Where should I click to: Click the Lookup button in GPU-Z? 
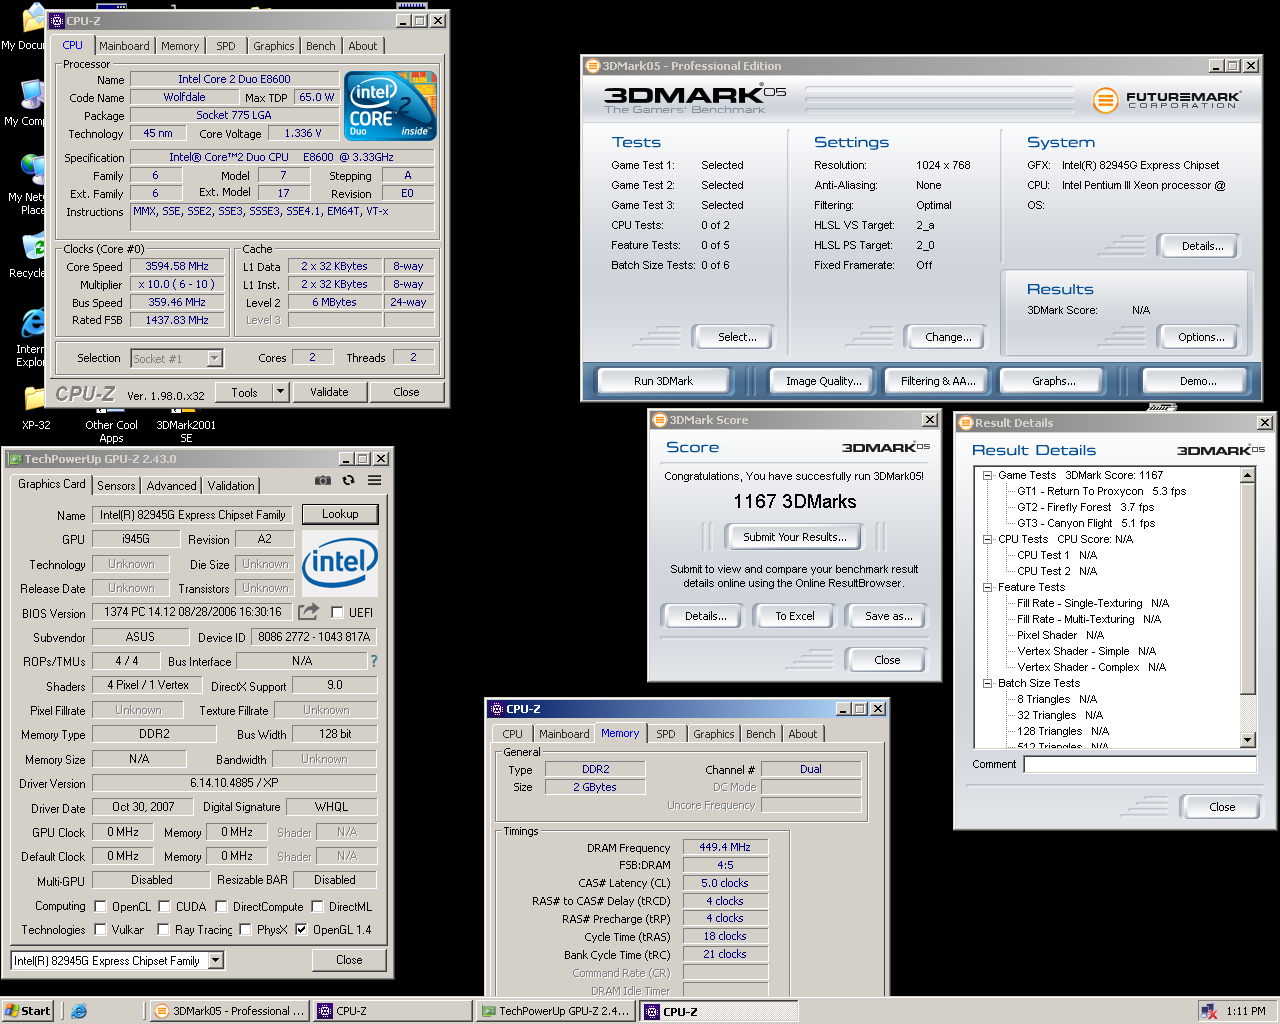pyautogui.click(x=340, y=514)
